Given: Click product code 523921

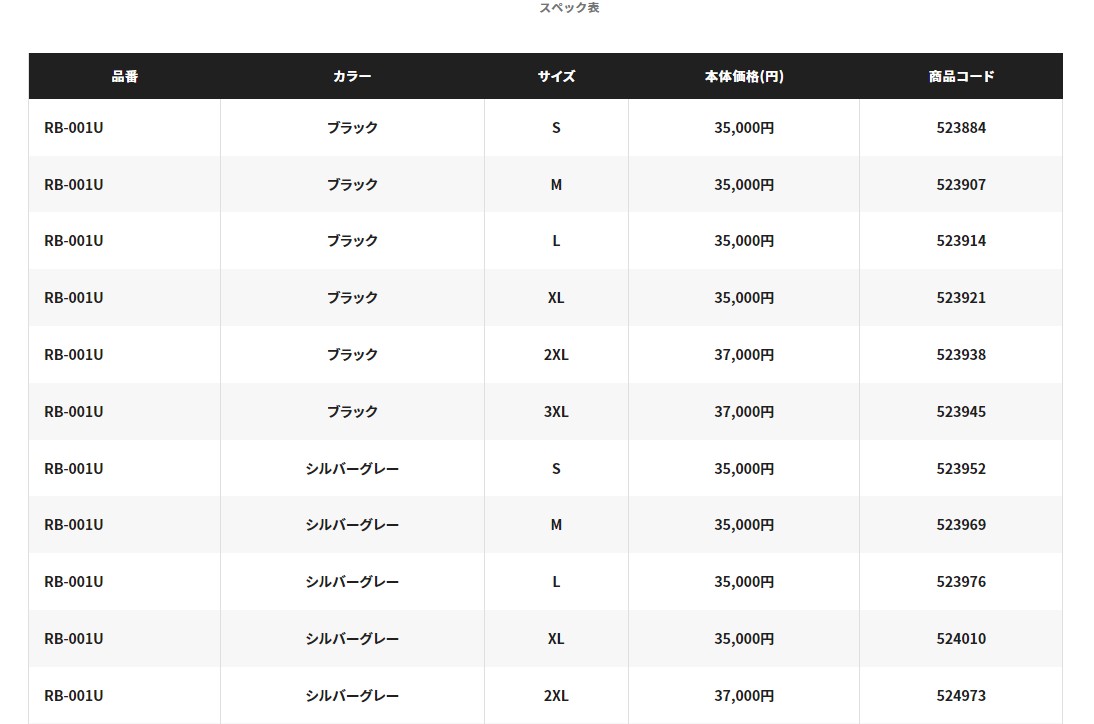Looking at the screenshot, I should point(961,298).
